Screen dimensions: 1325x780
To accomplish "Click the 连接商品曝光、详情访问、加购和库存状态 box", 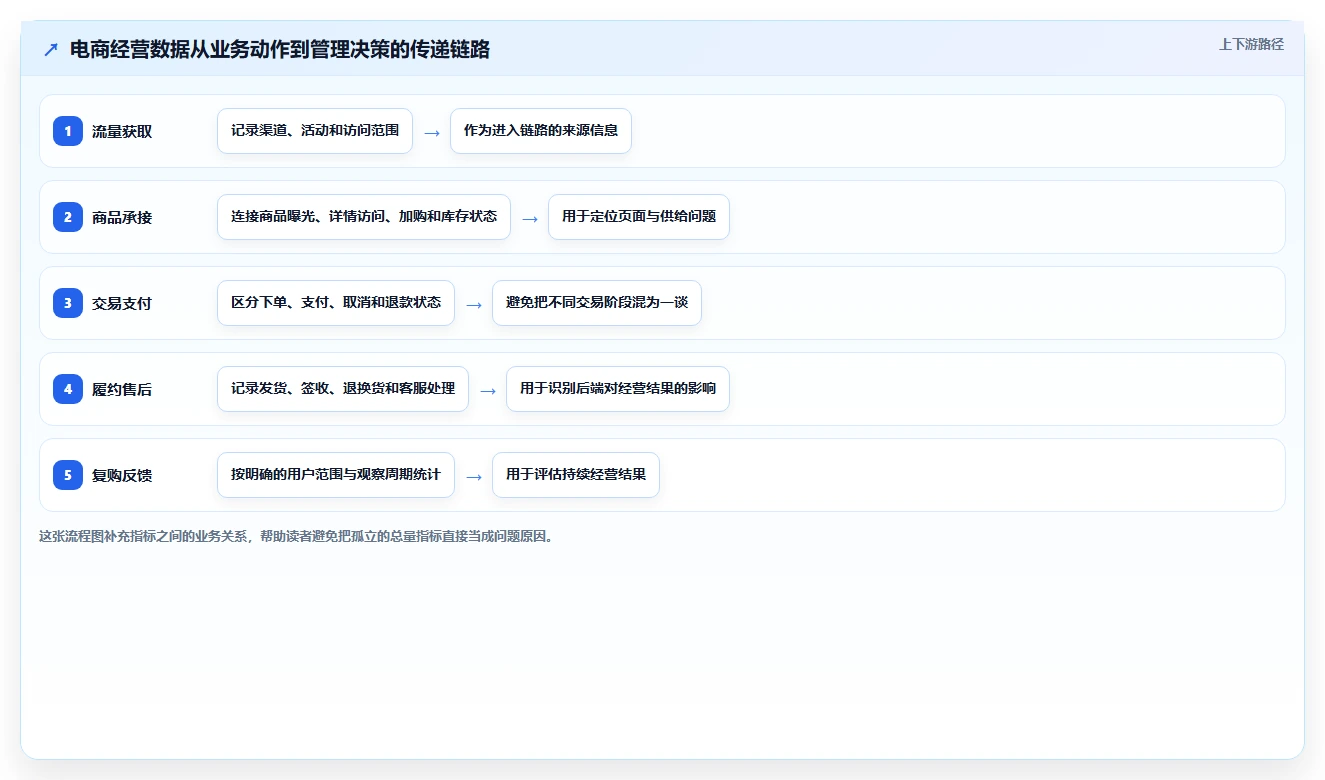I will 364,217.
